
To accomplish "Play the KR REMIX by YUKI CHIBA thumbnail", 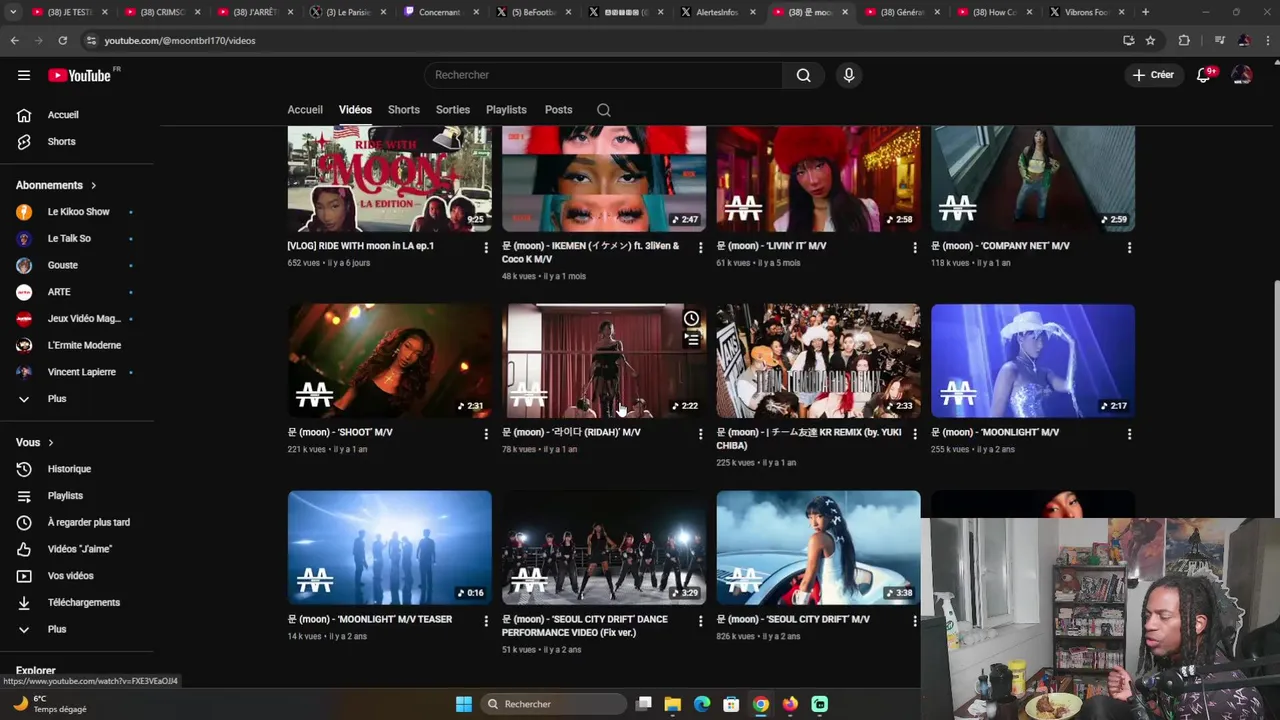I will coord(818,361).
